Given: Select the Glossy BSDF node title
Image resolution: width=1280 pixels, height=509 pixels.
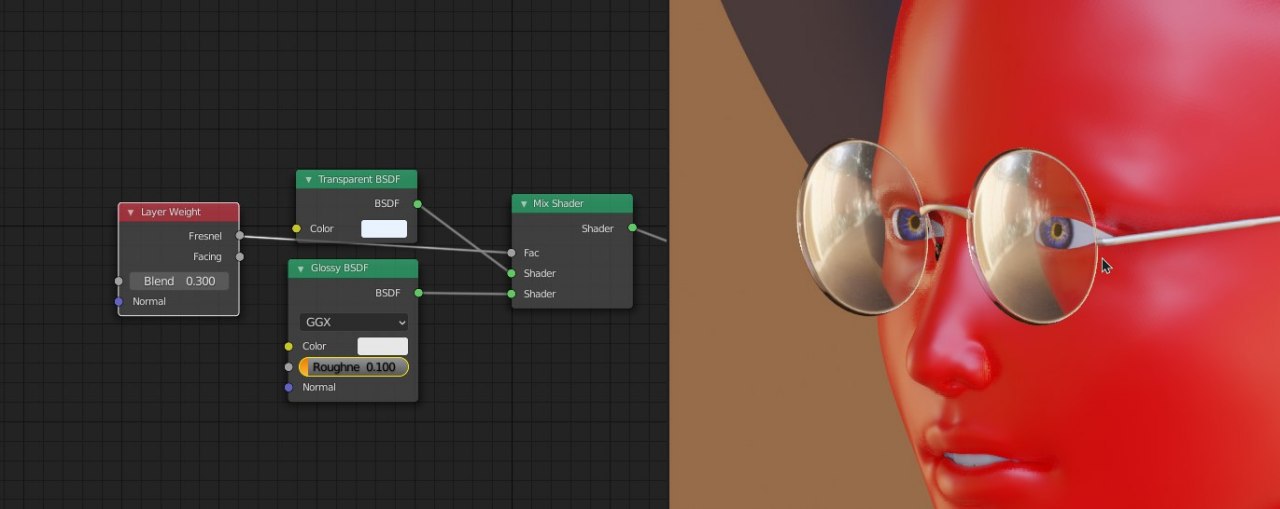Looking at the screenshot, I should [x=339, y=268].
